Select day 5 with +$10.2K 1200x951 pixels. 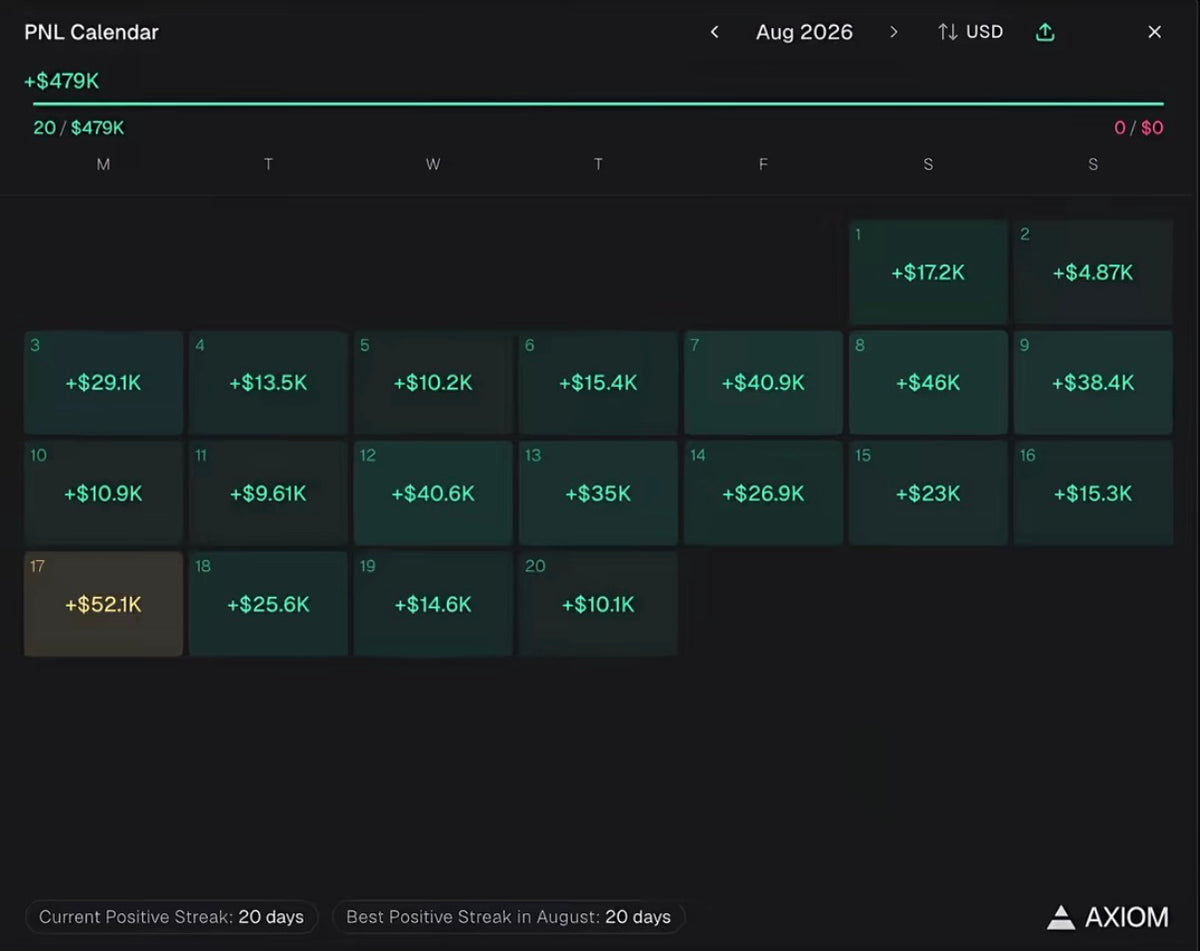tap(433, 383)
